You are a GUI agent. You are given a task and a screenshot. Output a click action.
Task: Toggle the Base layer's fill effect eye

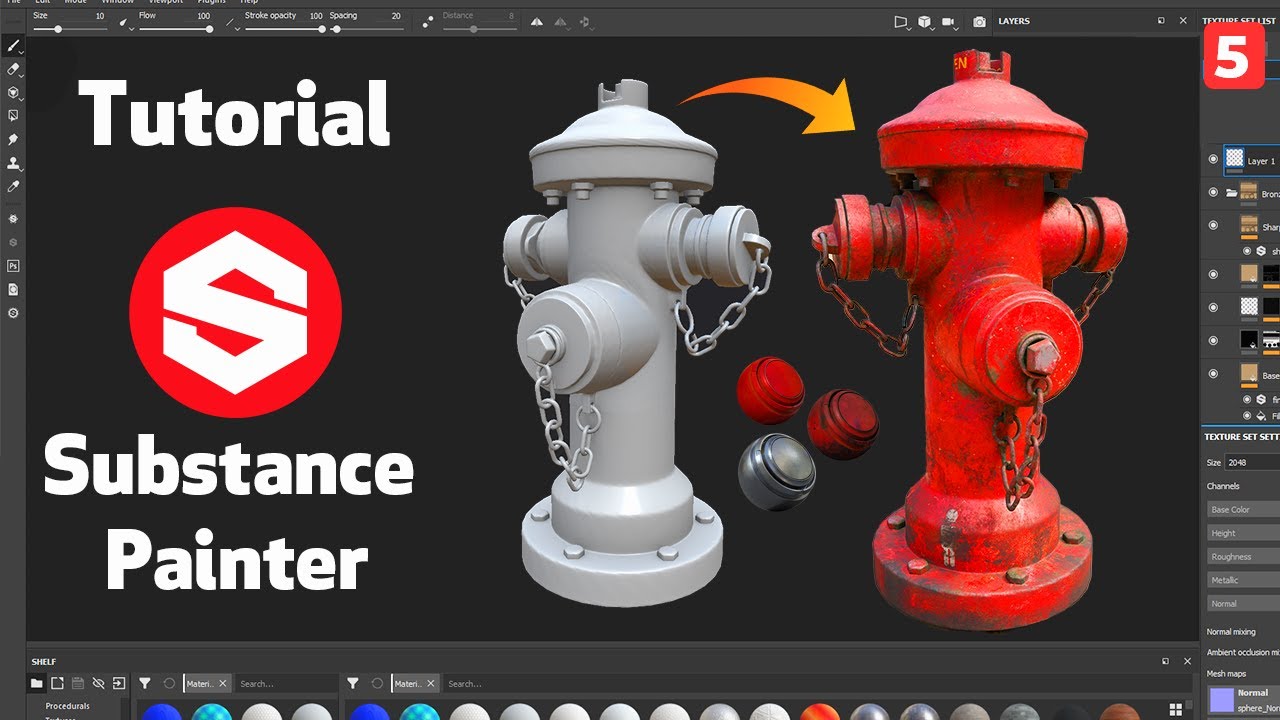pos(1247,415)
